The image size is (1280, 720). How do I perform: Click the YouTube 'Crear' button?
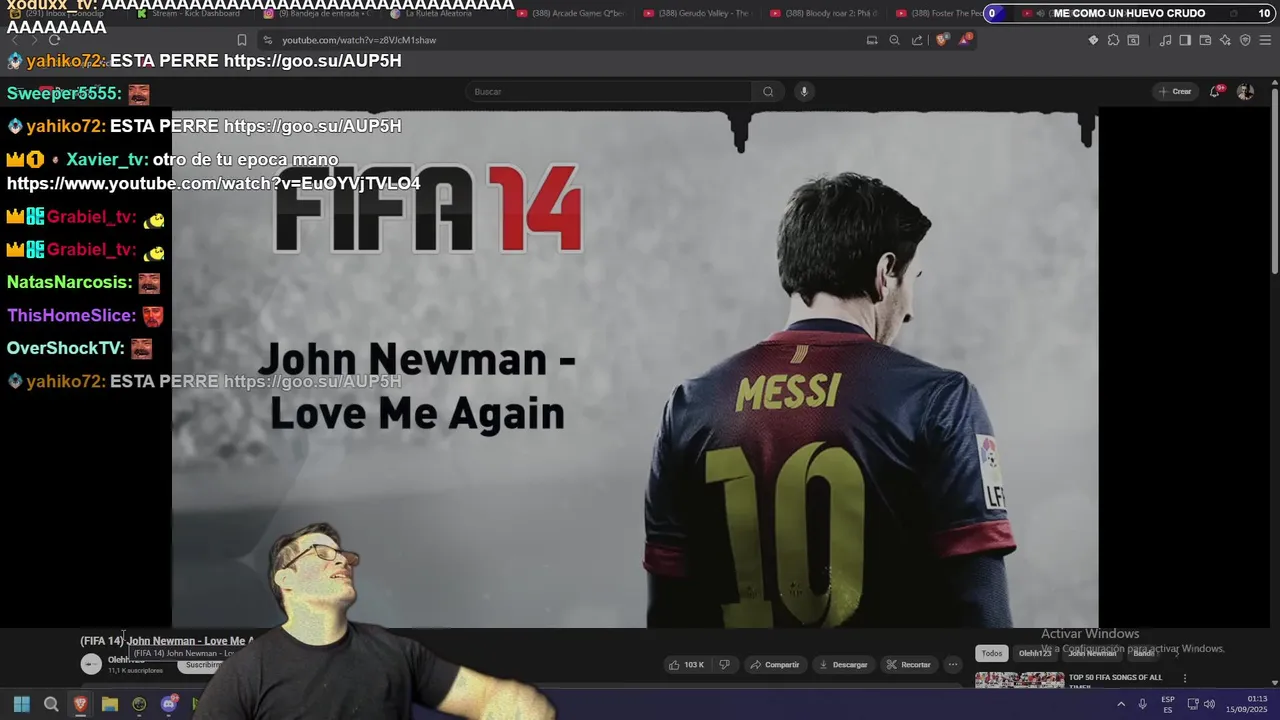[x=1175, y=91]
